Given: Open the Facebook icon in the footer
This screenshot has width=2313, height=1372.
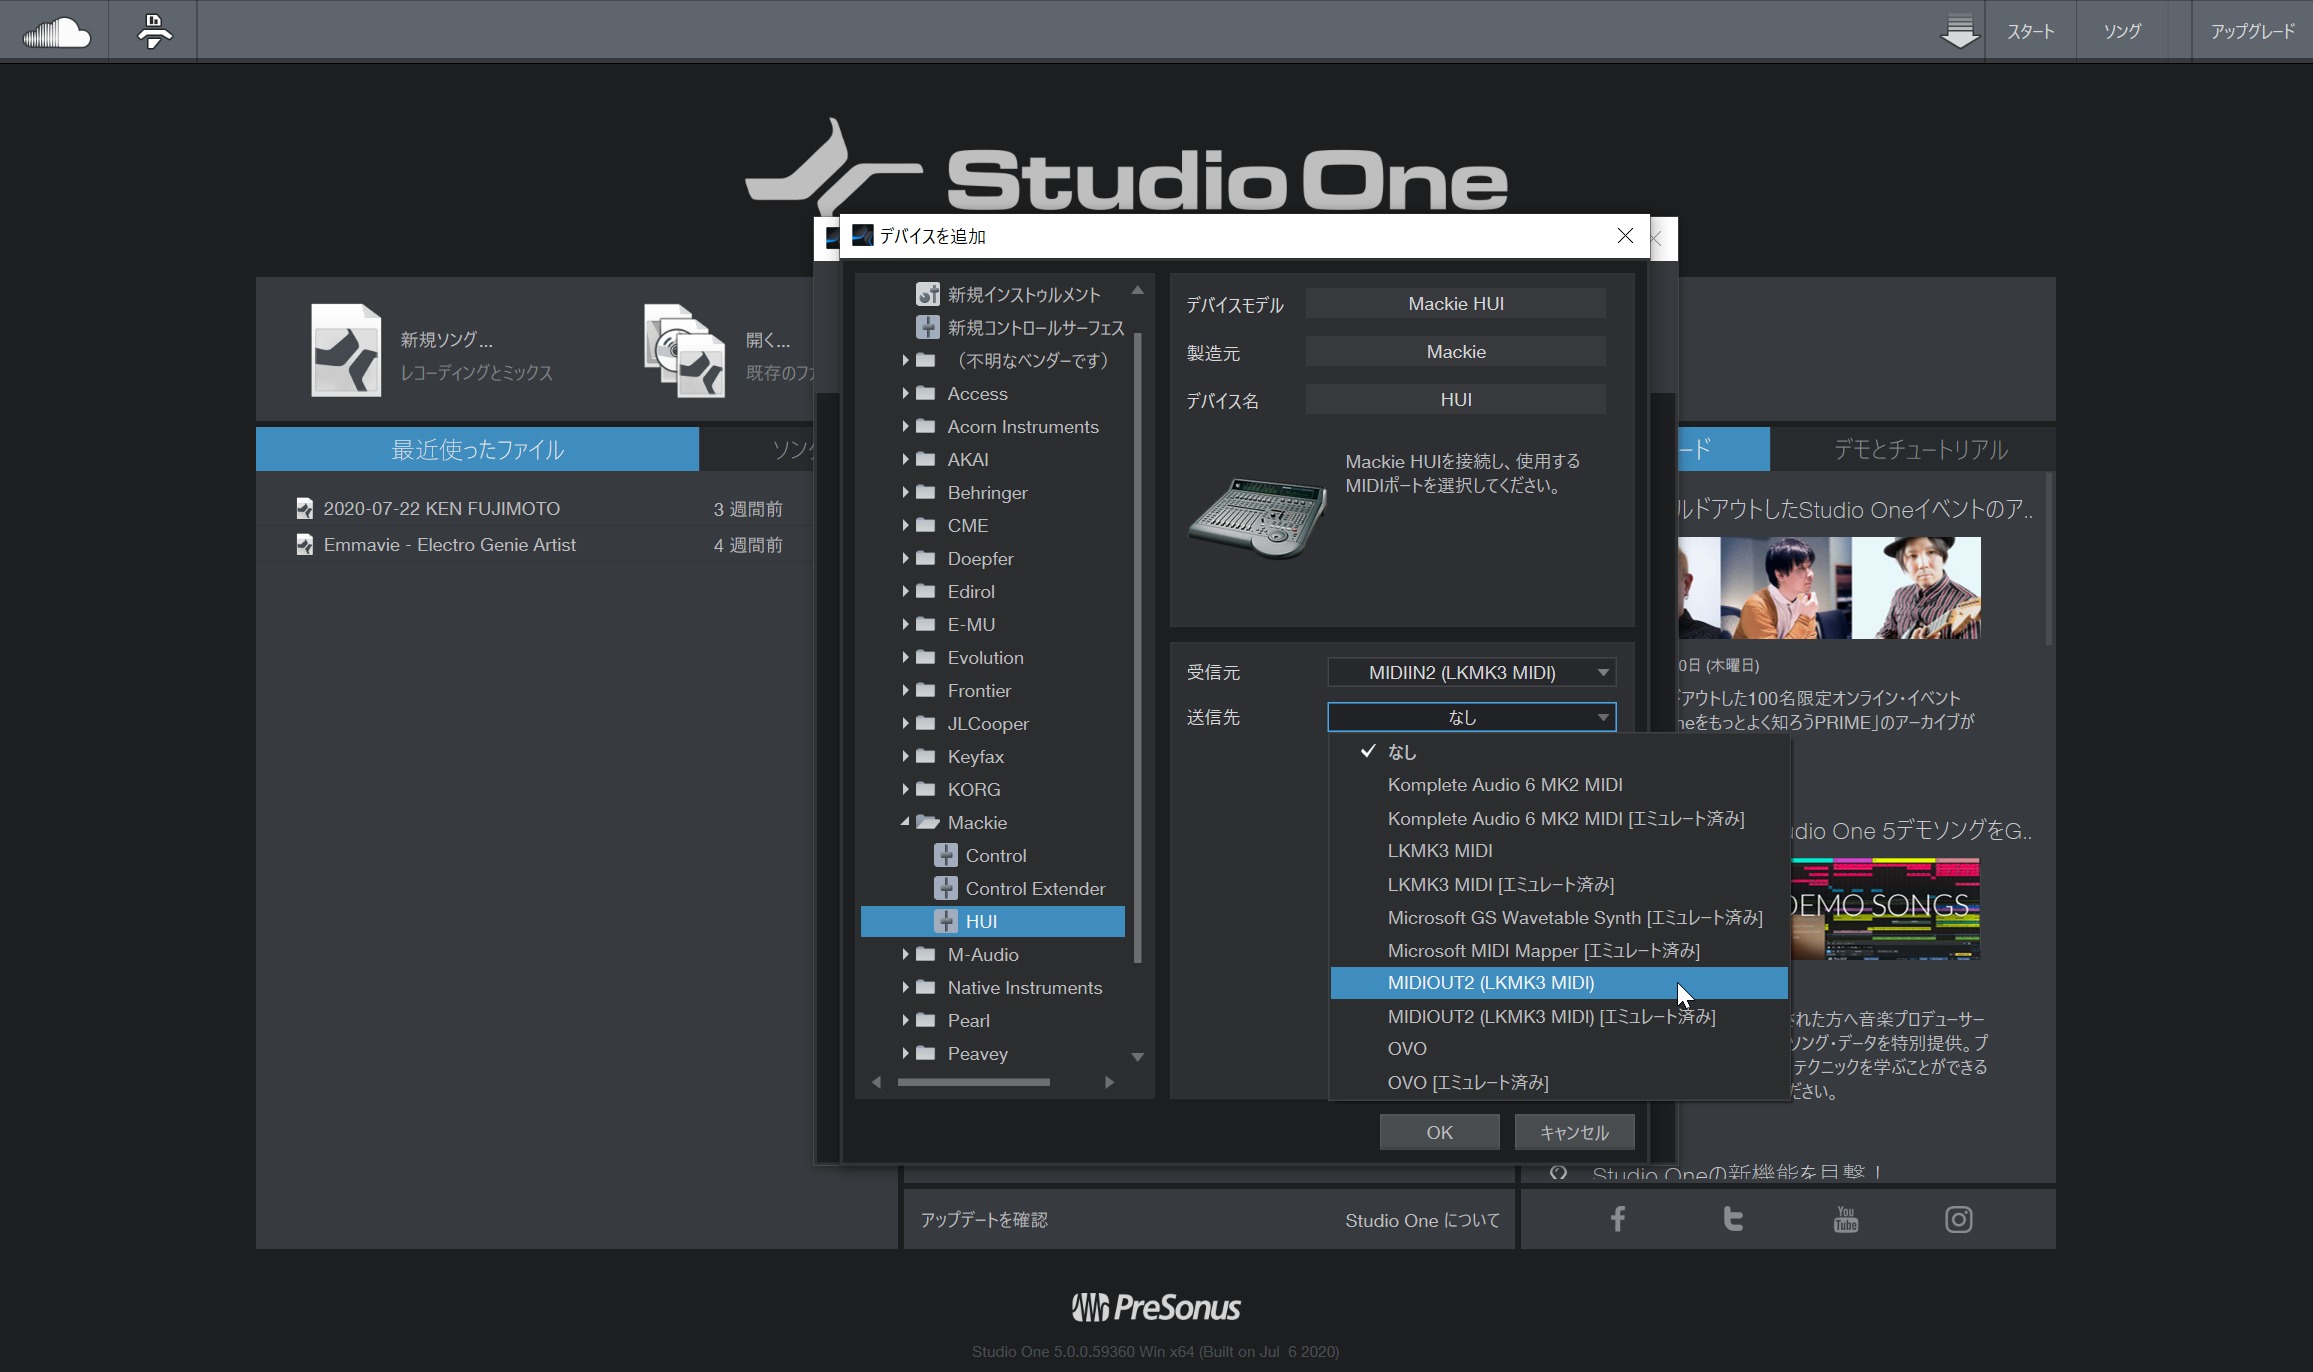Looking at the screenshot, I should click(x=1617, y=1219).
